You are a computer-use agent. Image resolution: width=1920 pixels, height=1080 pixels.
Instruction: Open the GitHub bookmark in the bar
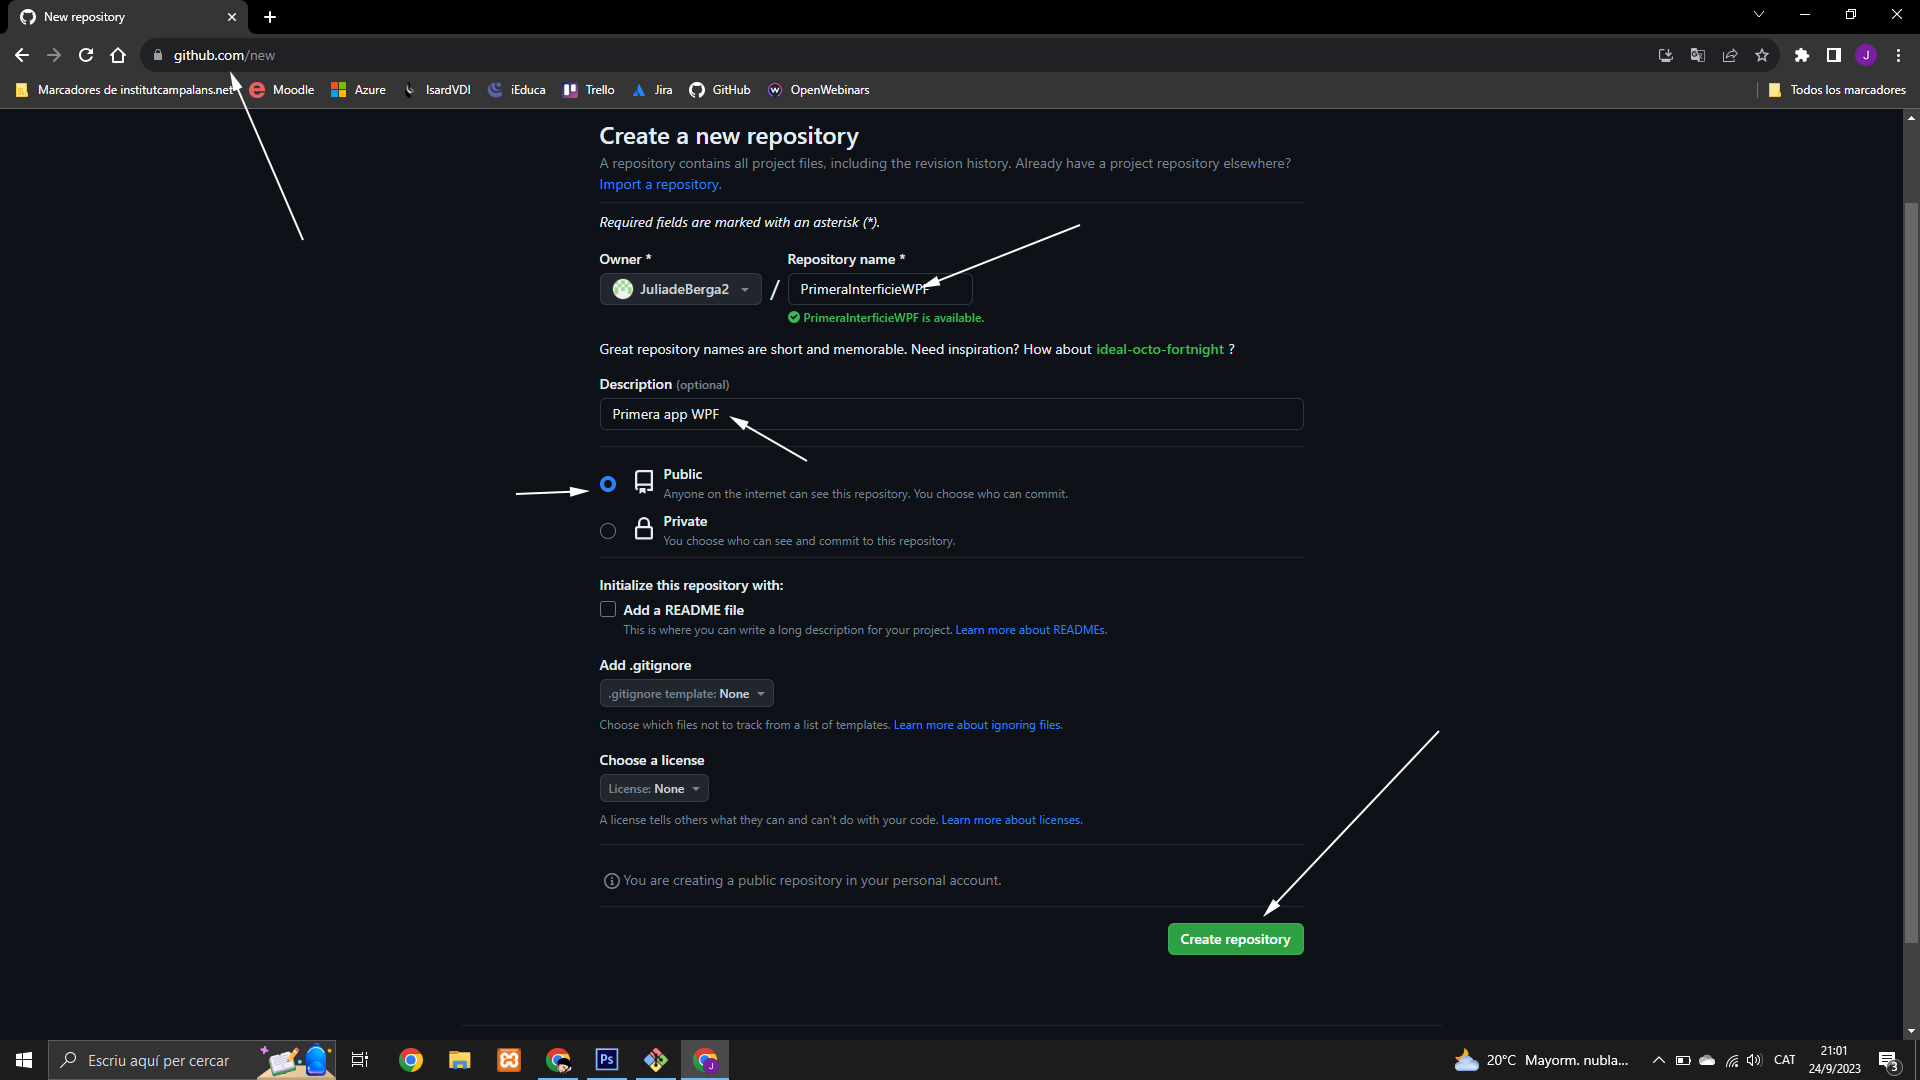click(720, 90)
